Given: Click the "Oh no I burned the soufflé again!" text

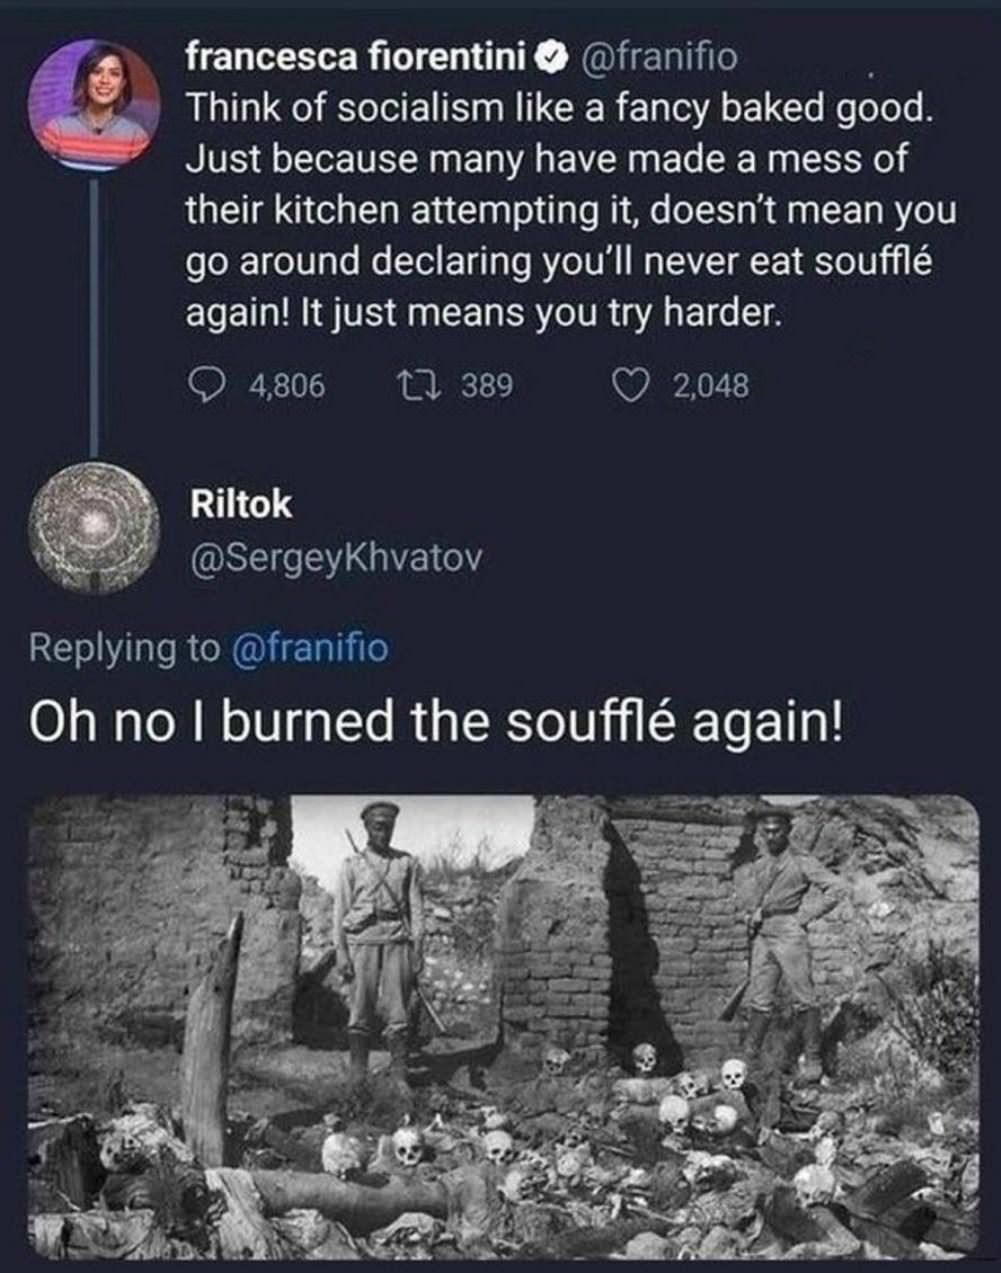Looking at the screenshot, I should [x=436, y=722].
